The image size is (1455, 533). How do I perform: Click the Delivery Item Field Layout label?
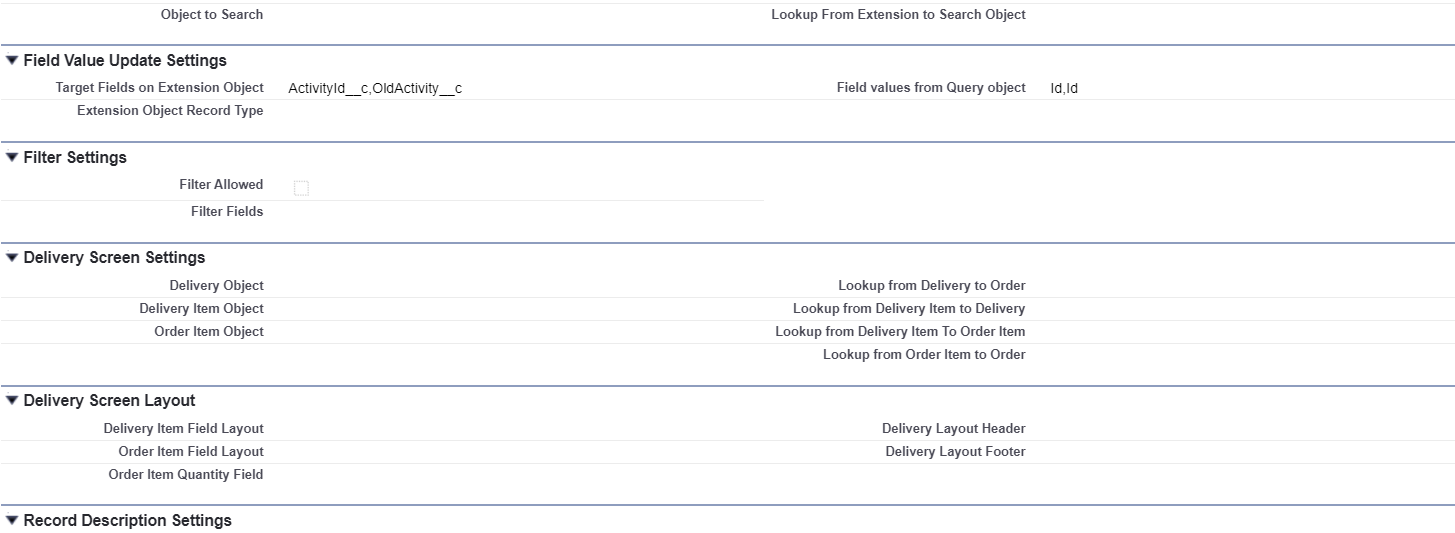(184, 429)
